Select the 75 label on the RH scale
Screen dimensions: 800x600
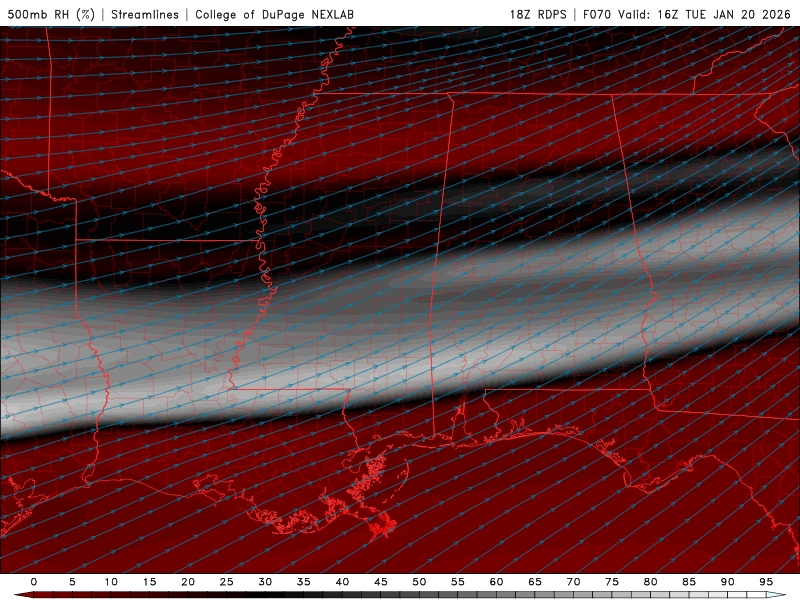(x=612, y=582)
